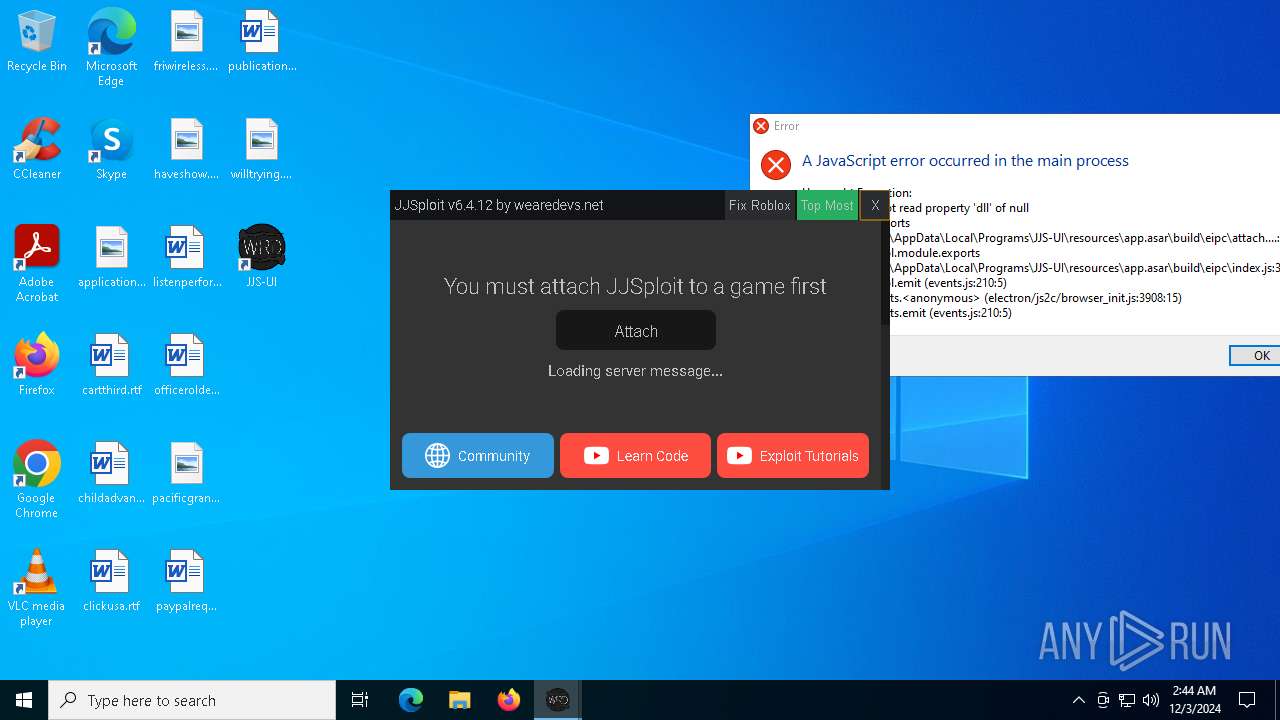Open VLC media player desktop shortcut
The width and height of the screenshot is (1280, 720).
36,588
